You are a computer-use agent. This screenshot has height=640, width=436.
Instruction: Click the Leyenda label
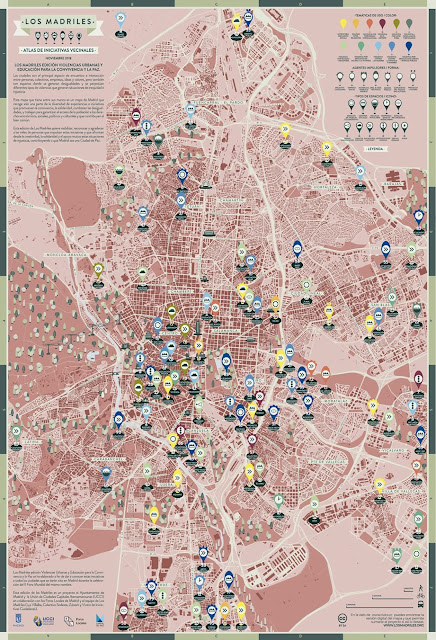(376, 149)
